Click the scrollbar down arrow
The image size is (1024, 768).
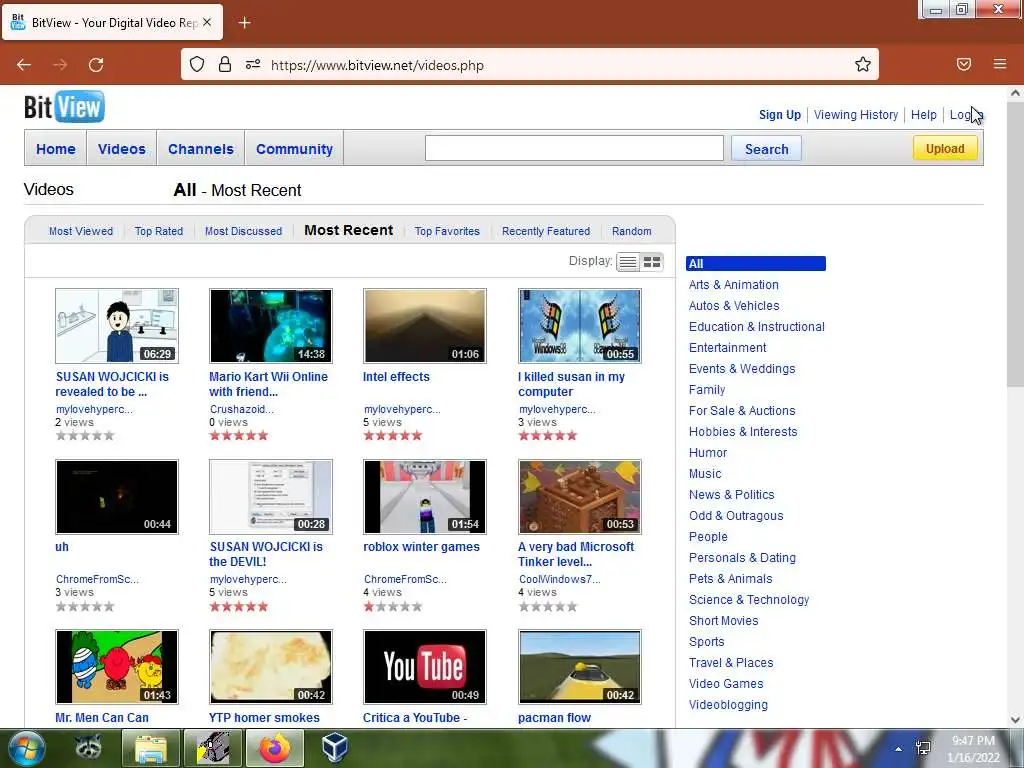coord(1015,720)
